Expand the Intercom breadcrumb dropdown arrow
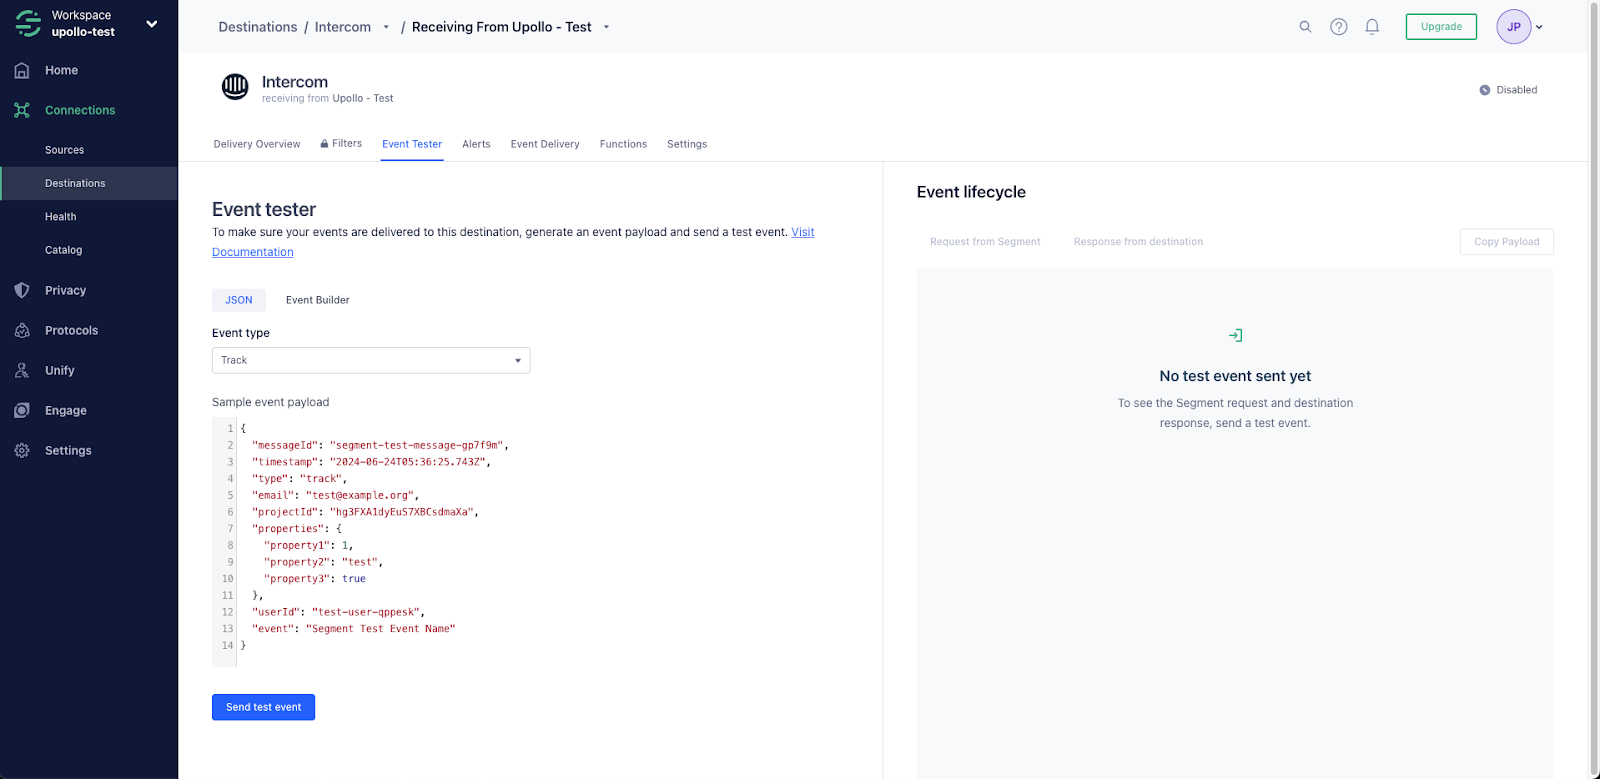 [386, 27]
